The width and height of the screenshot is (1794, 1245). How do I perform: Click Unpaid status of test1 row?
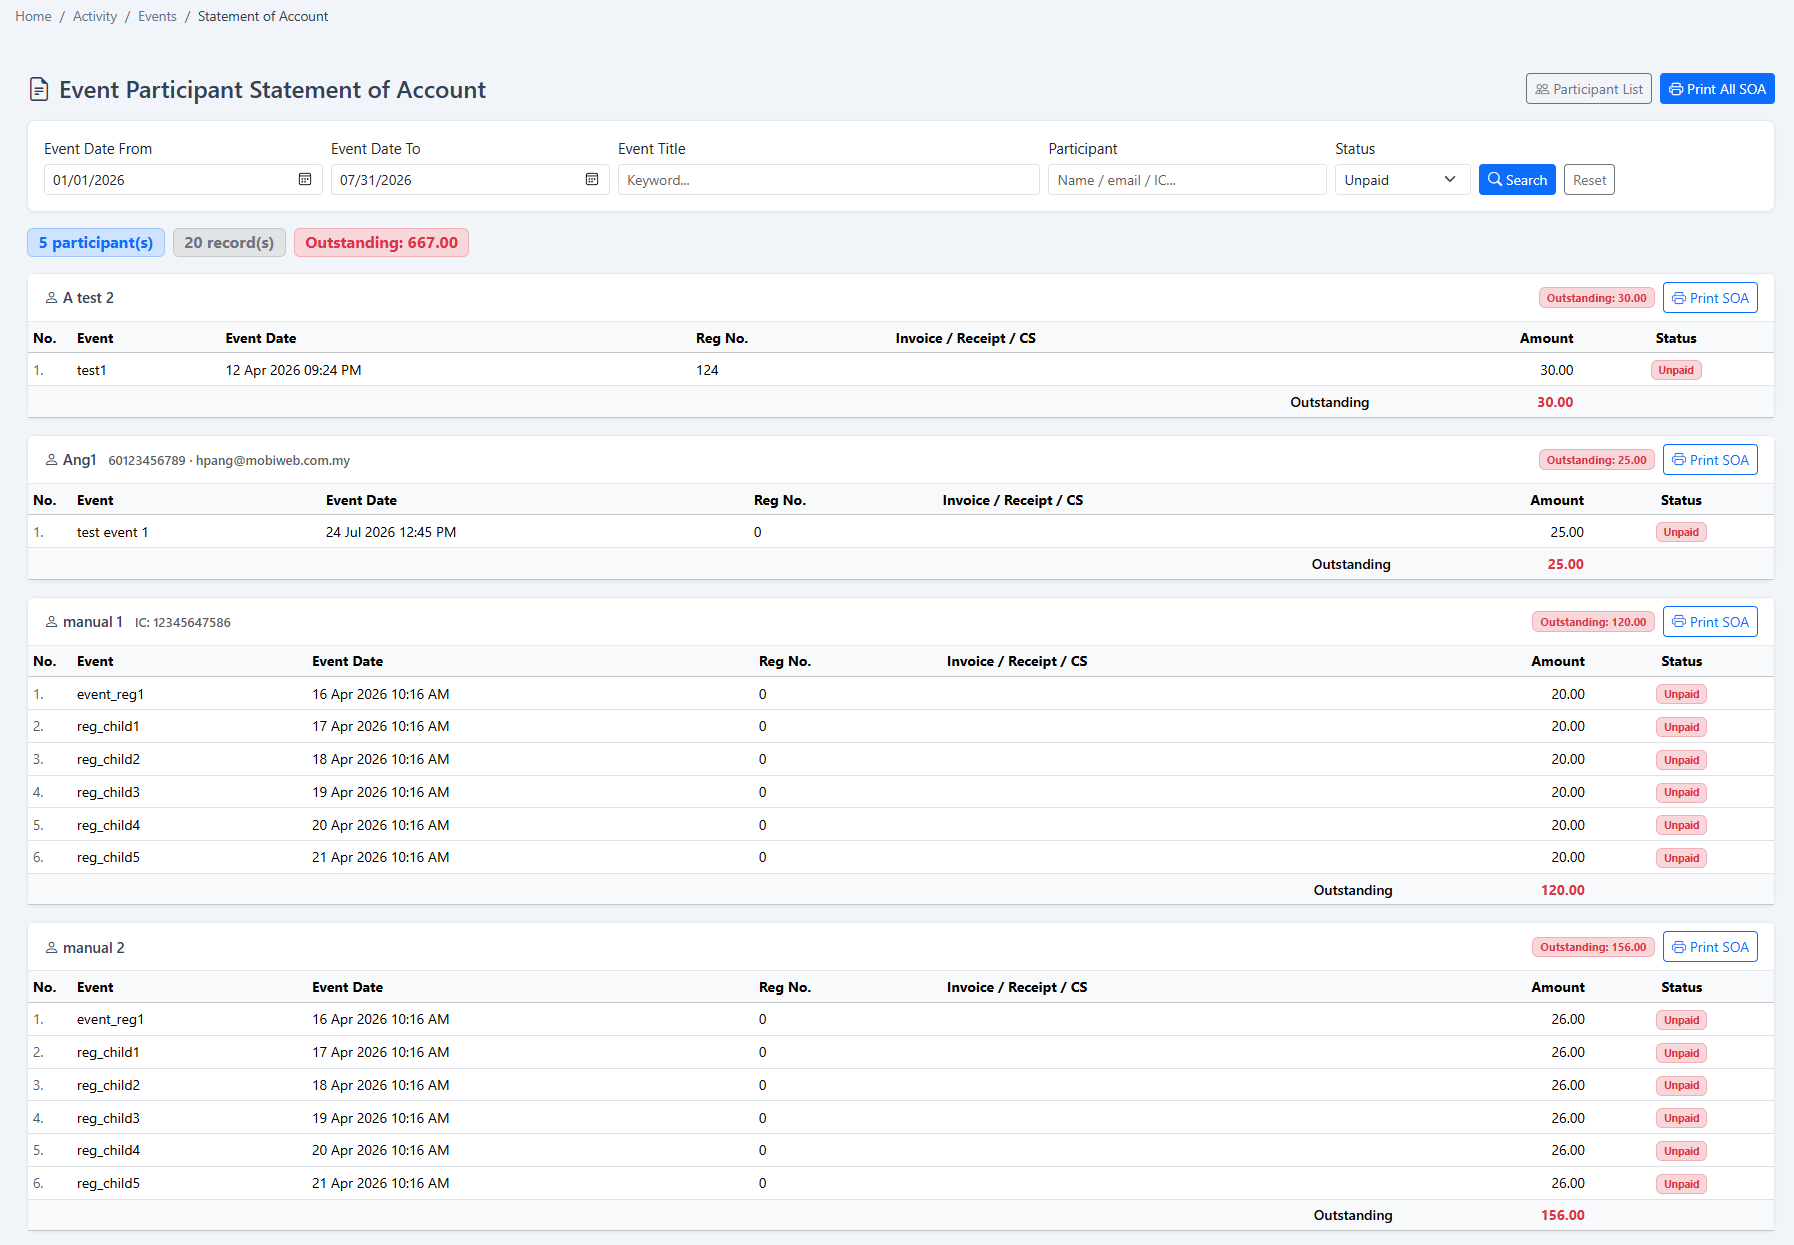point(1676,370)
